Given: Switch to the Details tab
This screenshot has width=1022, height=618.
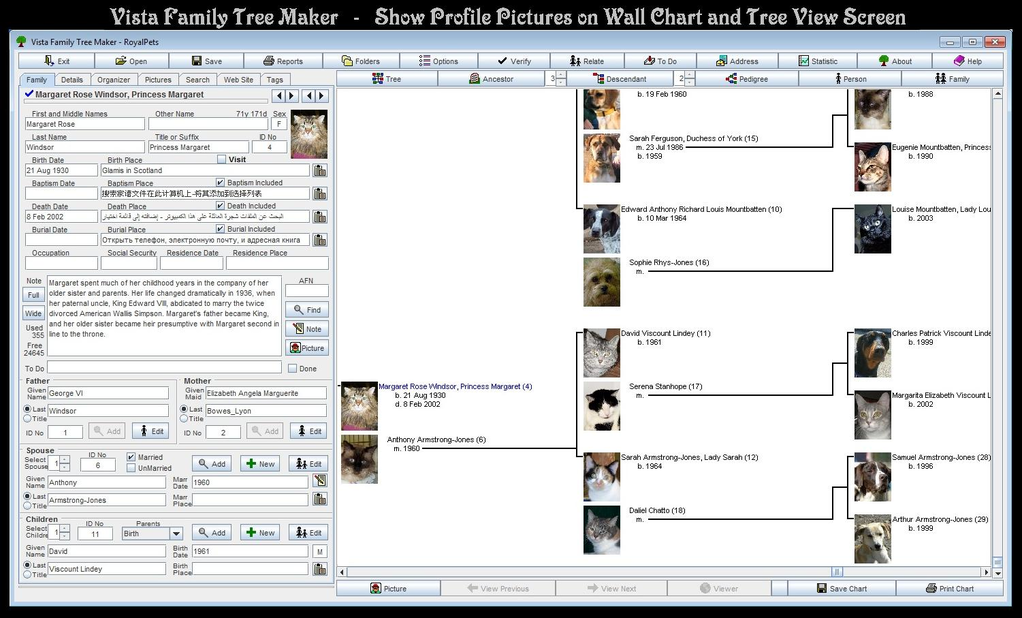Looking at the screenshot, I should coord(72,80).
